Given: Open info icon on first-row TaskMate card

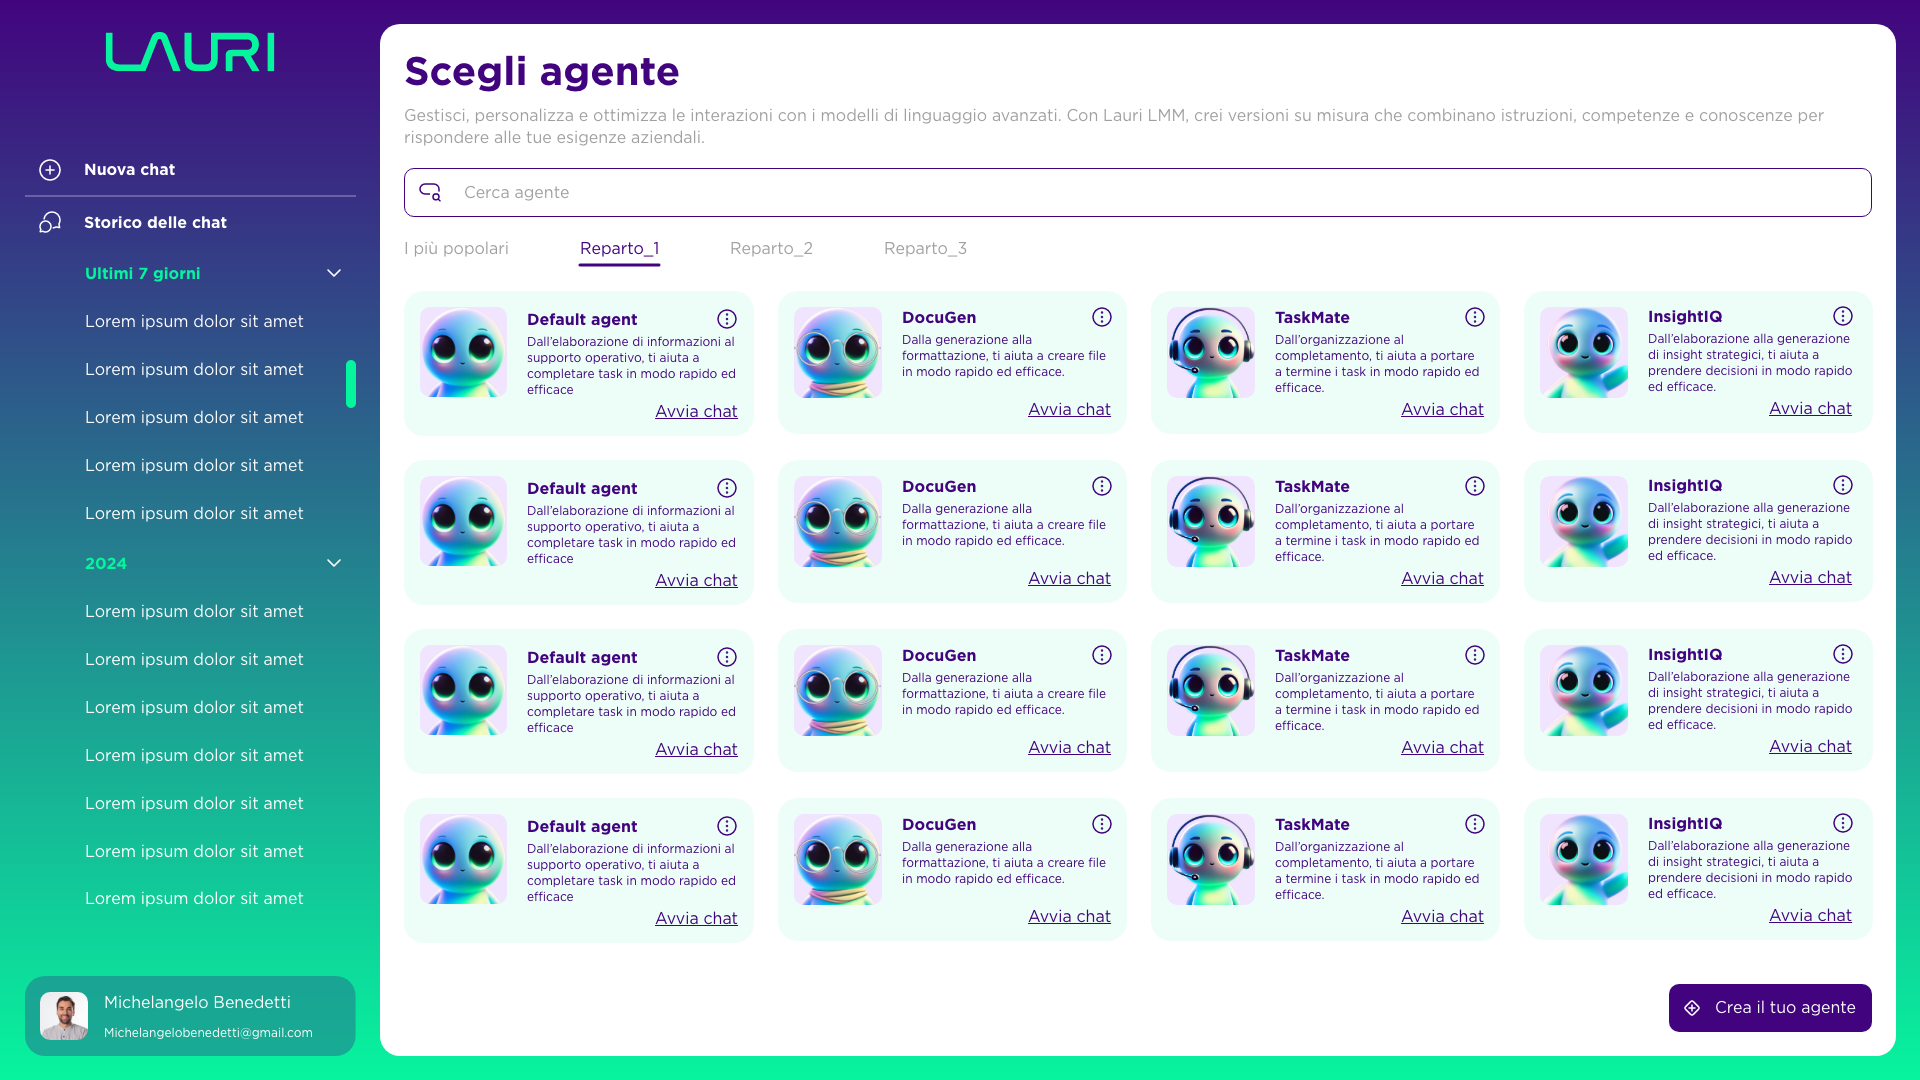Looking at the screenshot, I should (1475, 317).
